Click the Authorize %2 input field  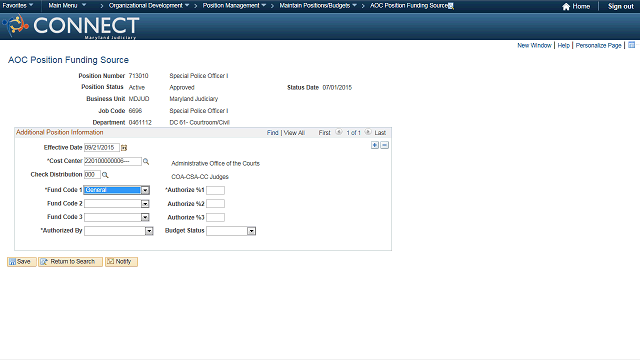[216, 204]
